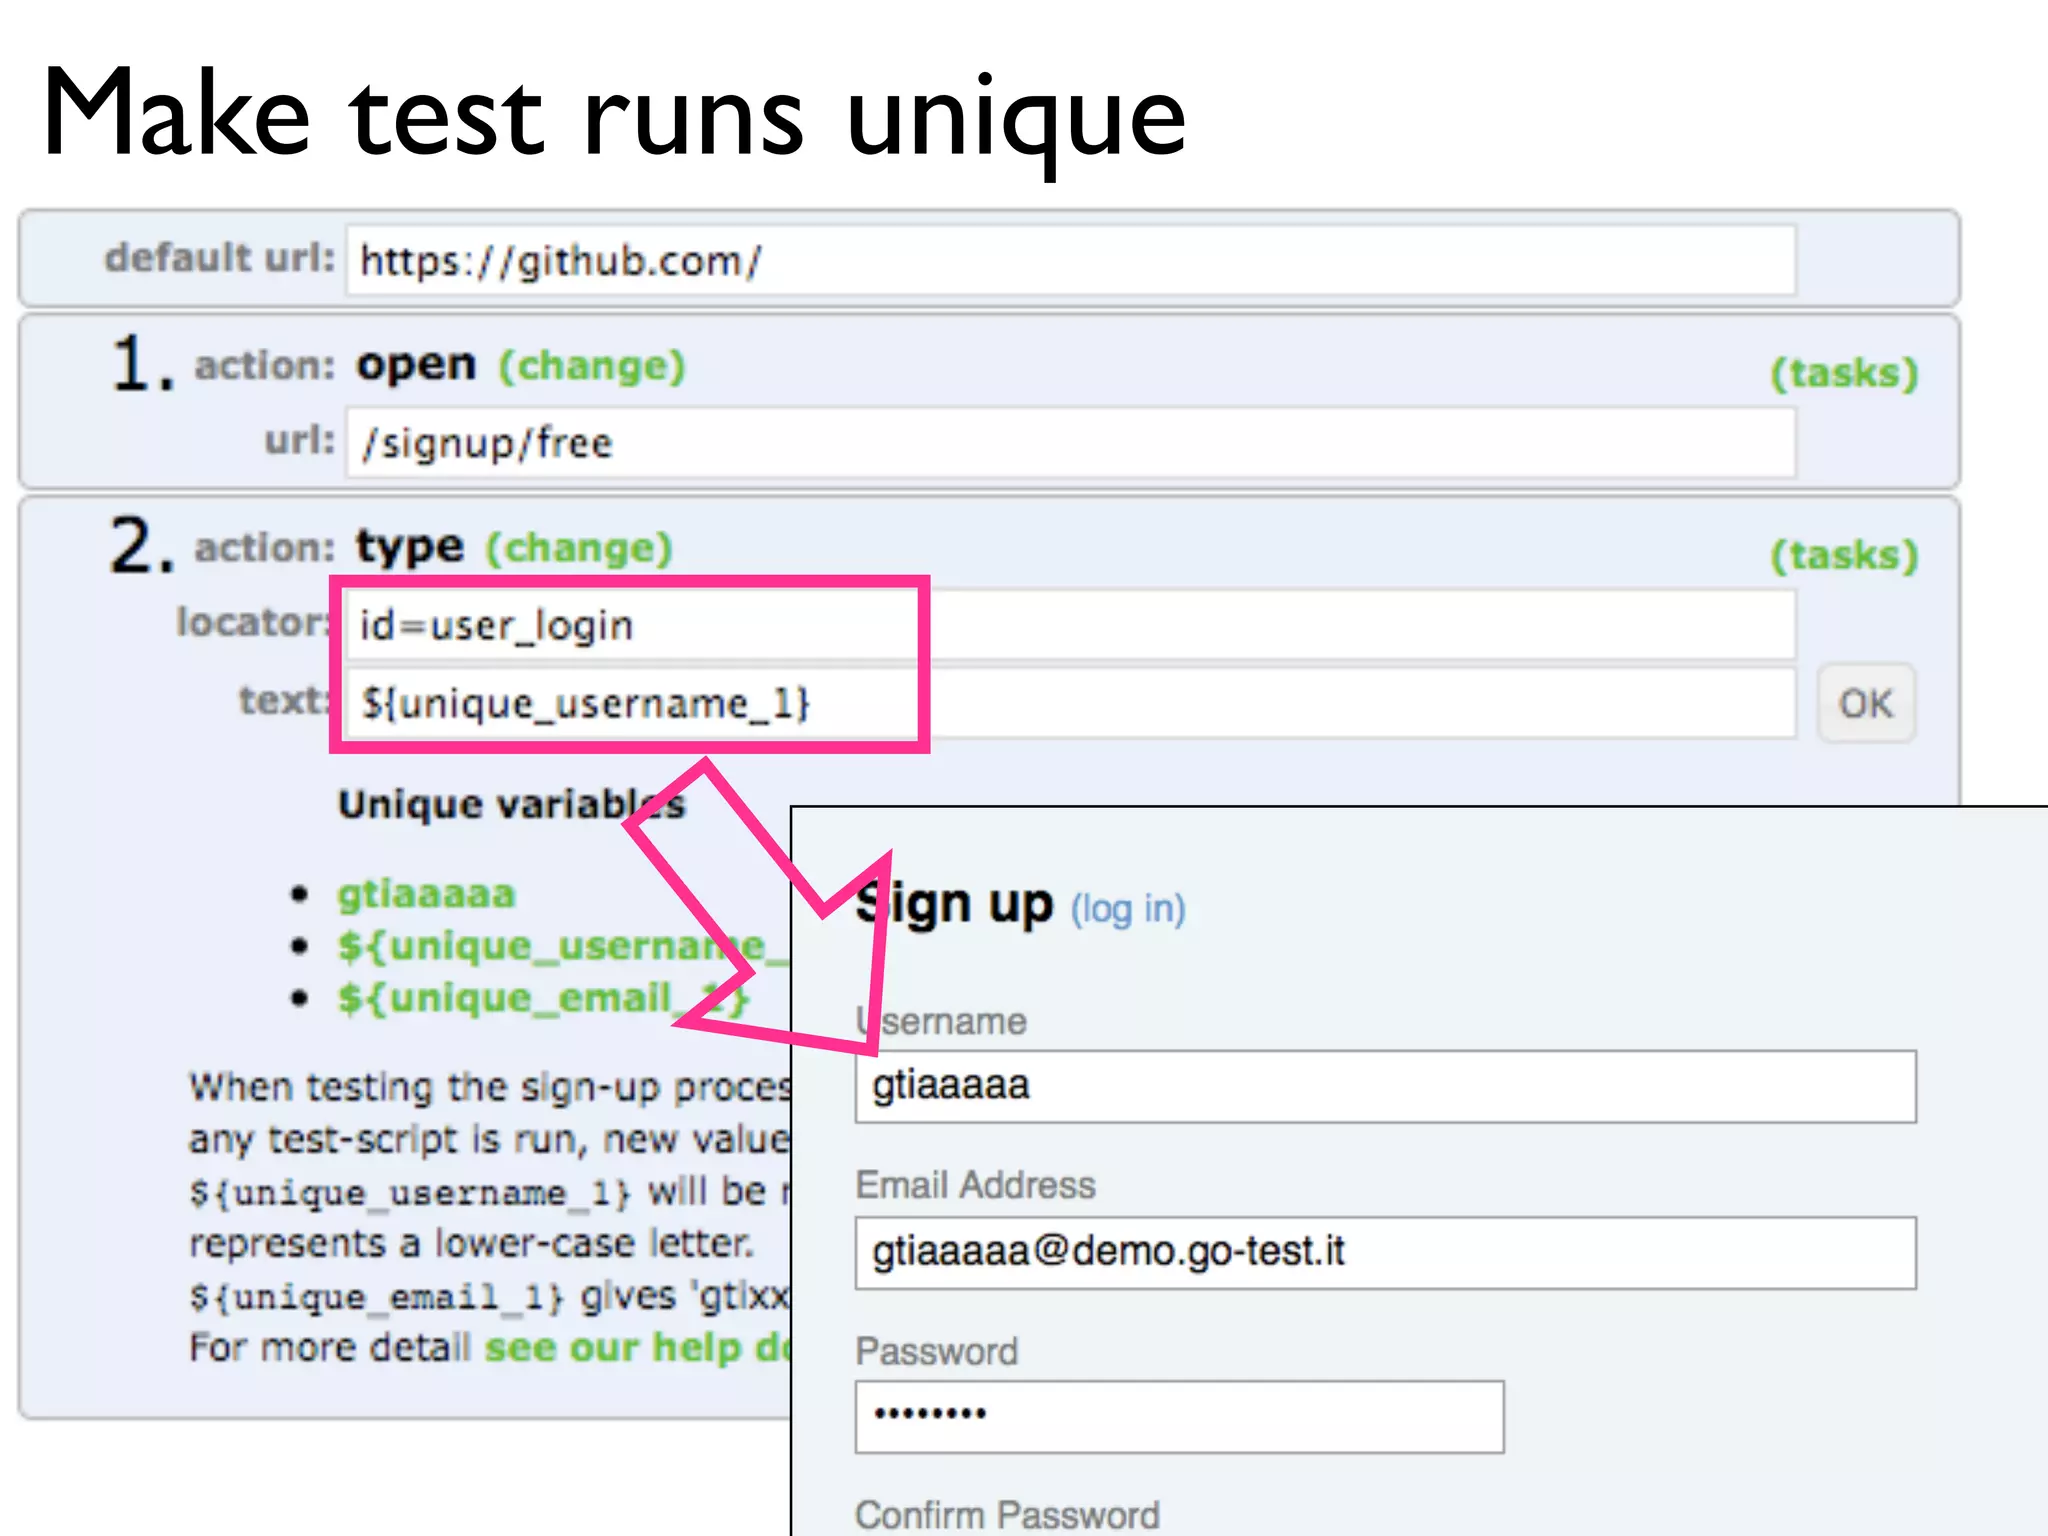Click the /signup/free url field
The width and height of the screenshot is (2048, 1536).
(1071, 443)
